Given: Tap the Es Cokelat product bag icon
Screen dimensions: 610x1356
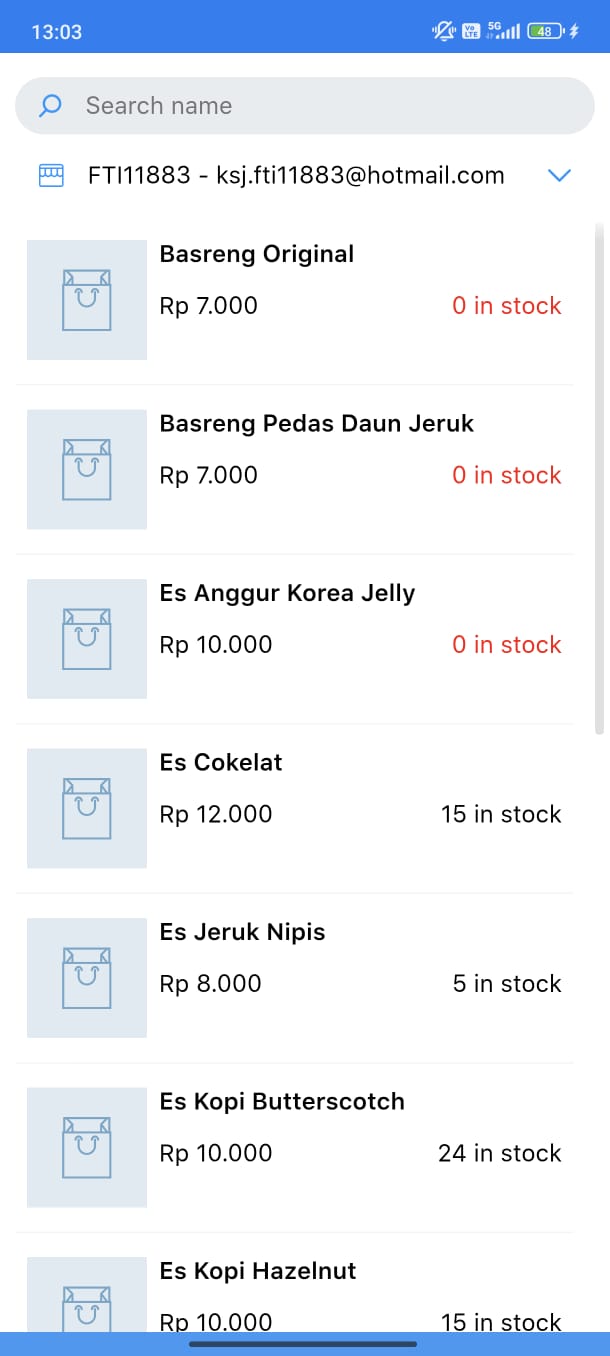Looking at the screenshot, I should pyautogui.click(x=87, y=808).
